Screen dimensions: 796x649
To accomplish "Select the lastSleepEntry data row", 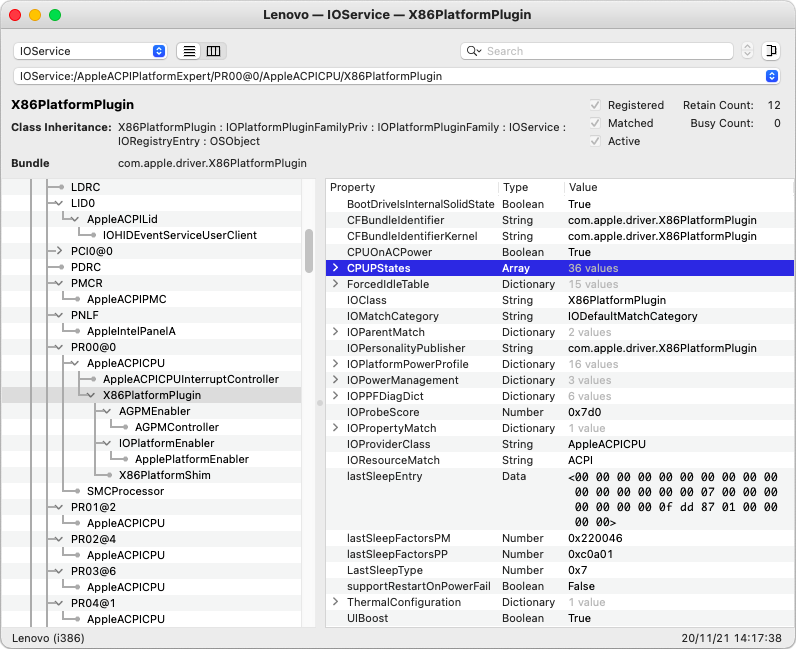I will click(559, 499).
